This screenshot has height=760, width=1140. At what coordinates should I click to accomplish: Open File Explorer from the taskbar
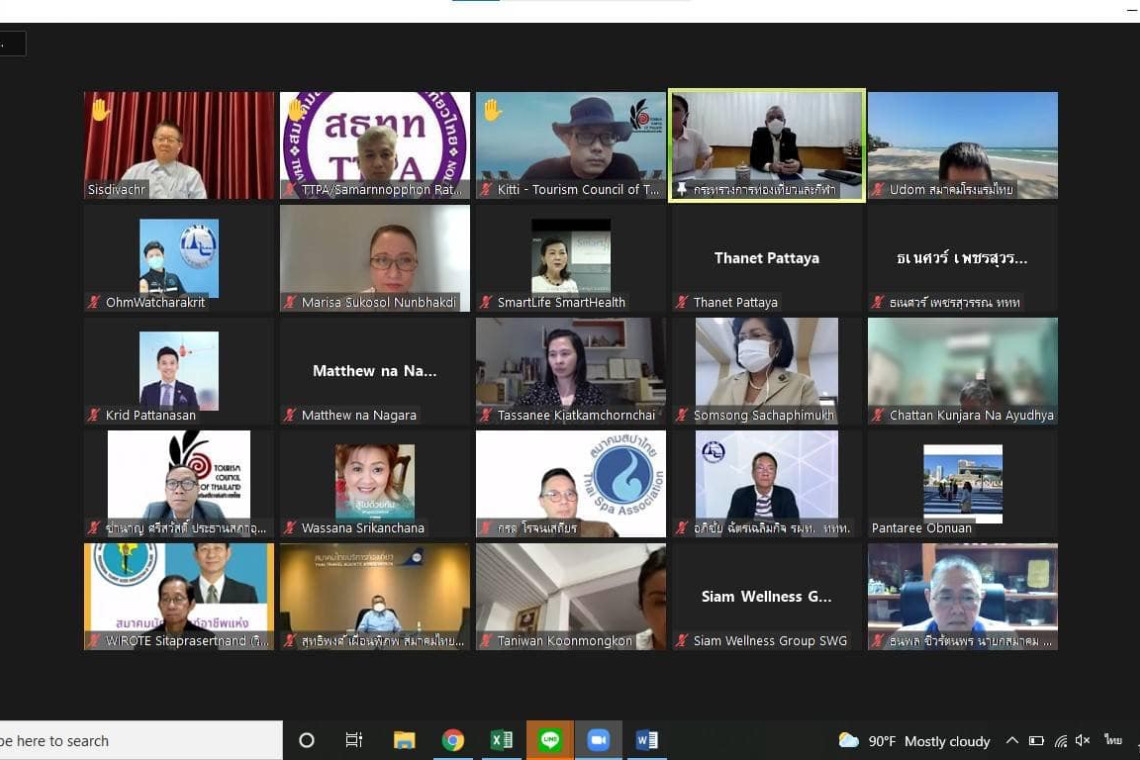click(404, 741)
